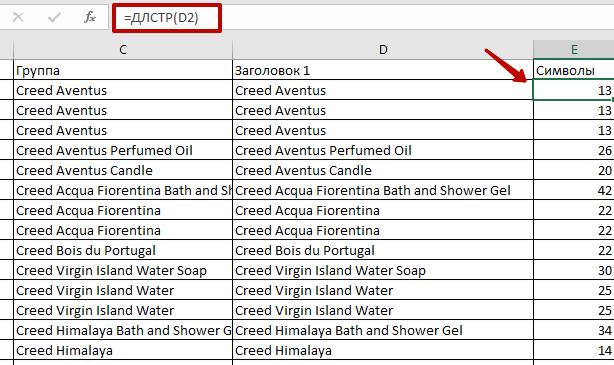The width and height of the screenshot is (614, 365).
Task: Click the cell showing 34 in column E
Action: (x=574, y=330)
